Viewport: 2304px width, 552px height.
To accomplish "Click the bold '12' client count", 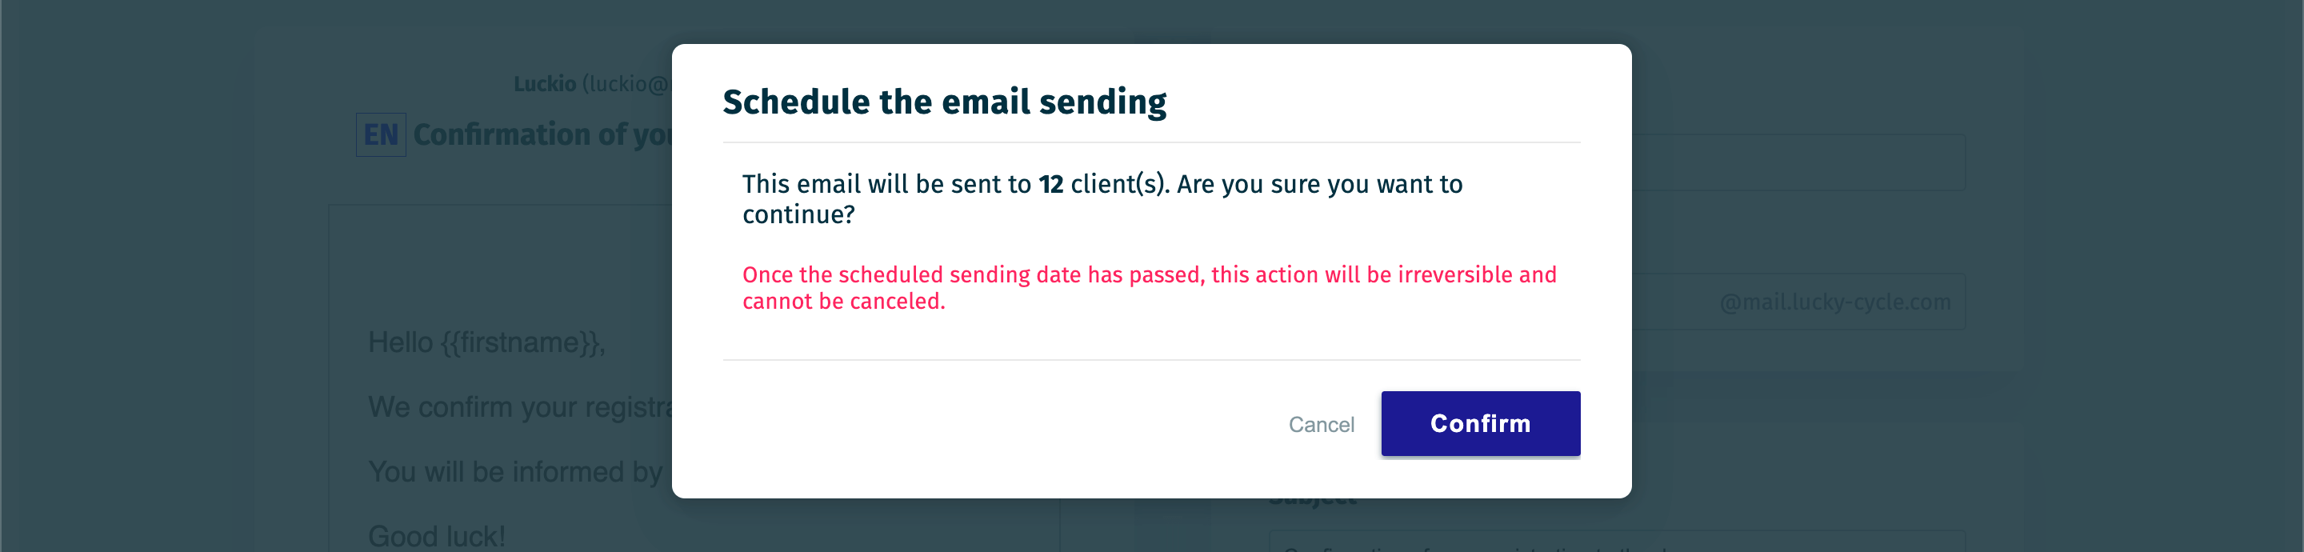I will [x=1050, y=185].
